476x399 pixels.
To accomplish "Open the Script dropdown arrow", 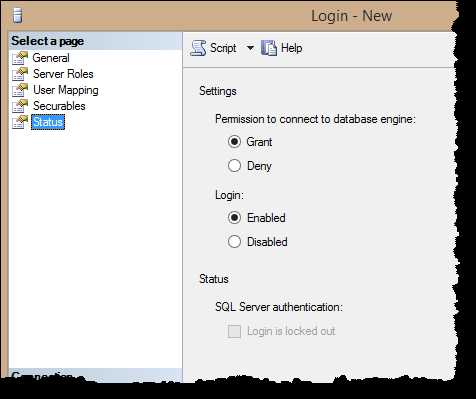I will tap(250, 48).
